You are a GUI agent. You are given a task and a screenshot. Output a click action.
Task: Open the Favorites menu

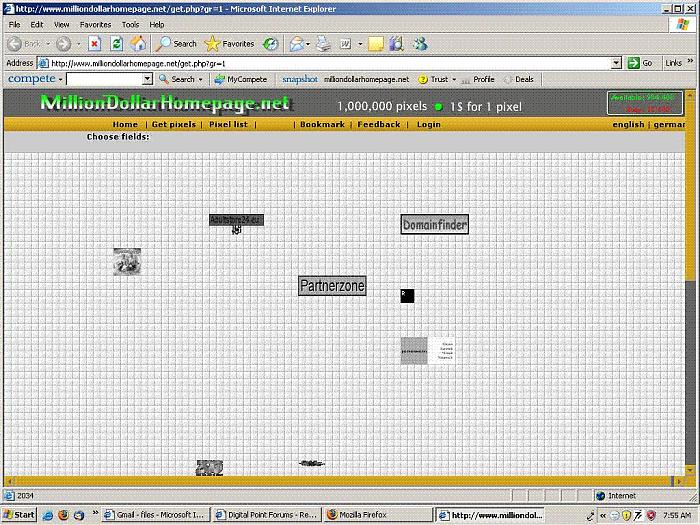tap(95, 25)
